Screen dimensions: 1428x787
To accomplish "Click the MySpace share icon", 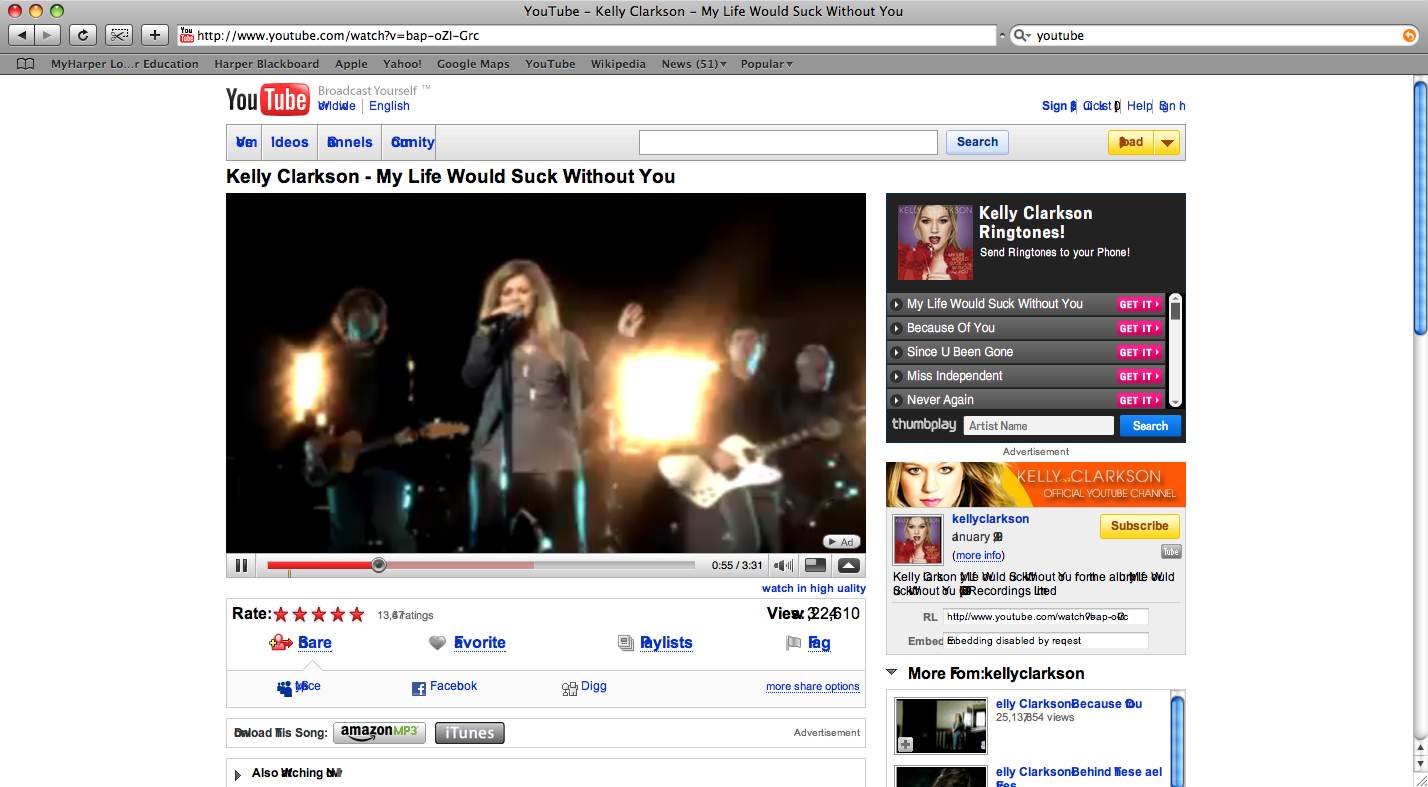I will 285,688.
